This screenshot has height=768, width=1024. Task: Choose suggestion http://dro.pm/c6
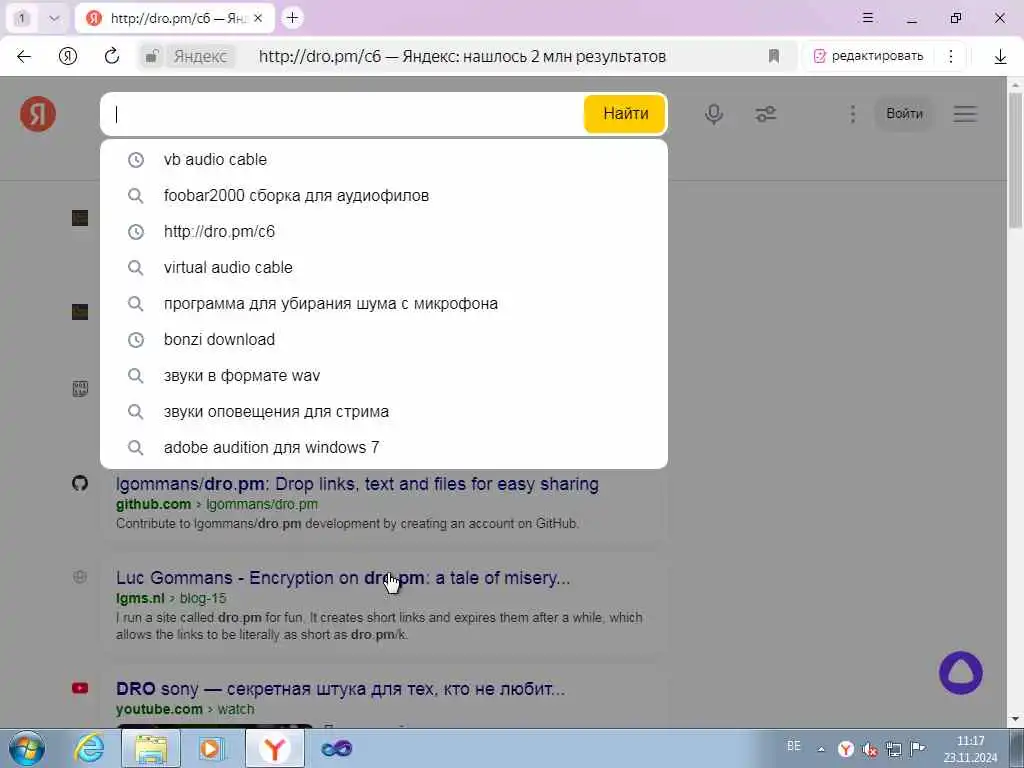[384, 231]
